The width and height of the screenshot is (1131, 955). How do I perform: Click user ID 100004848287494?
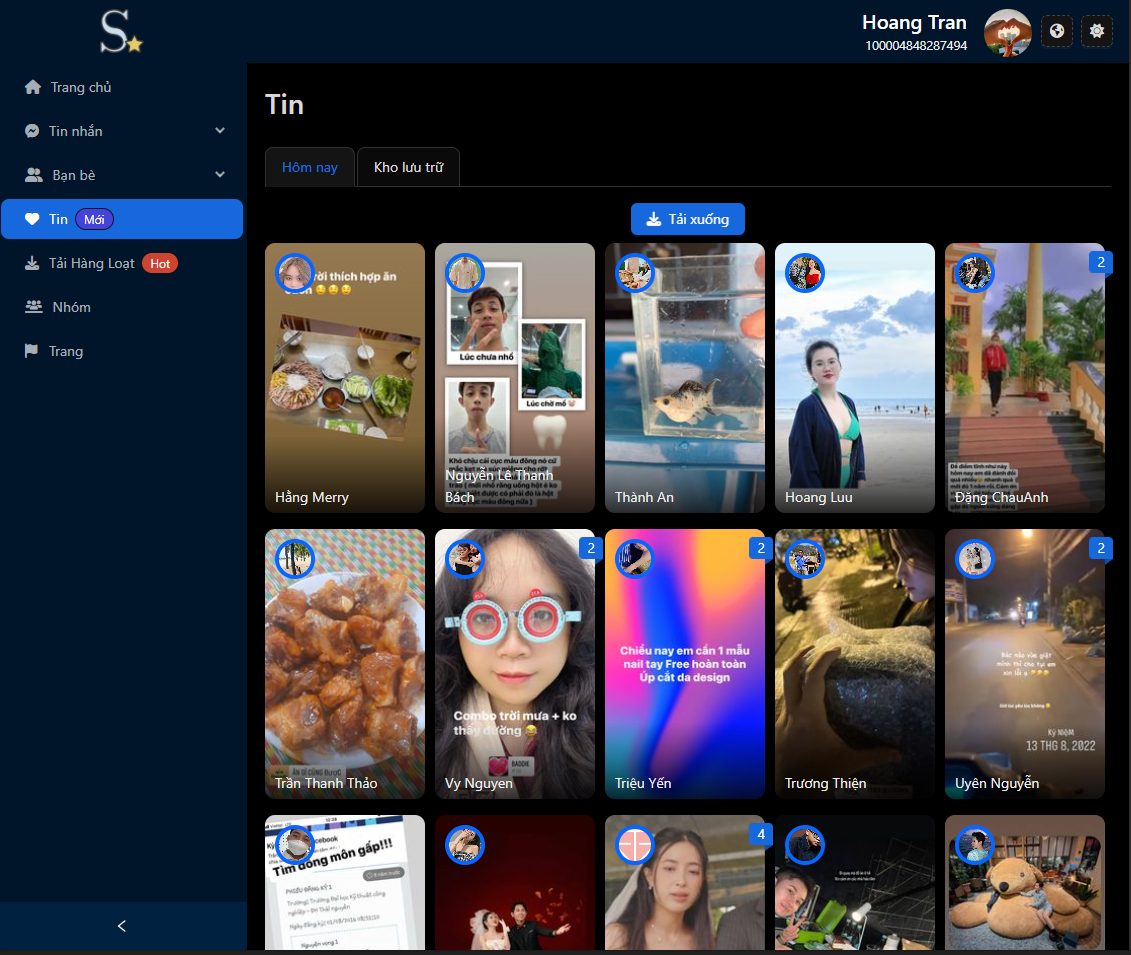(x=916, y=45)
